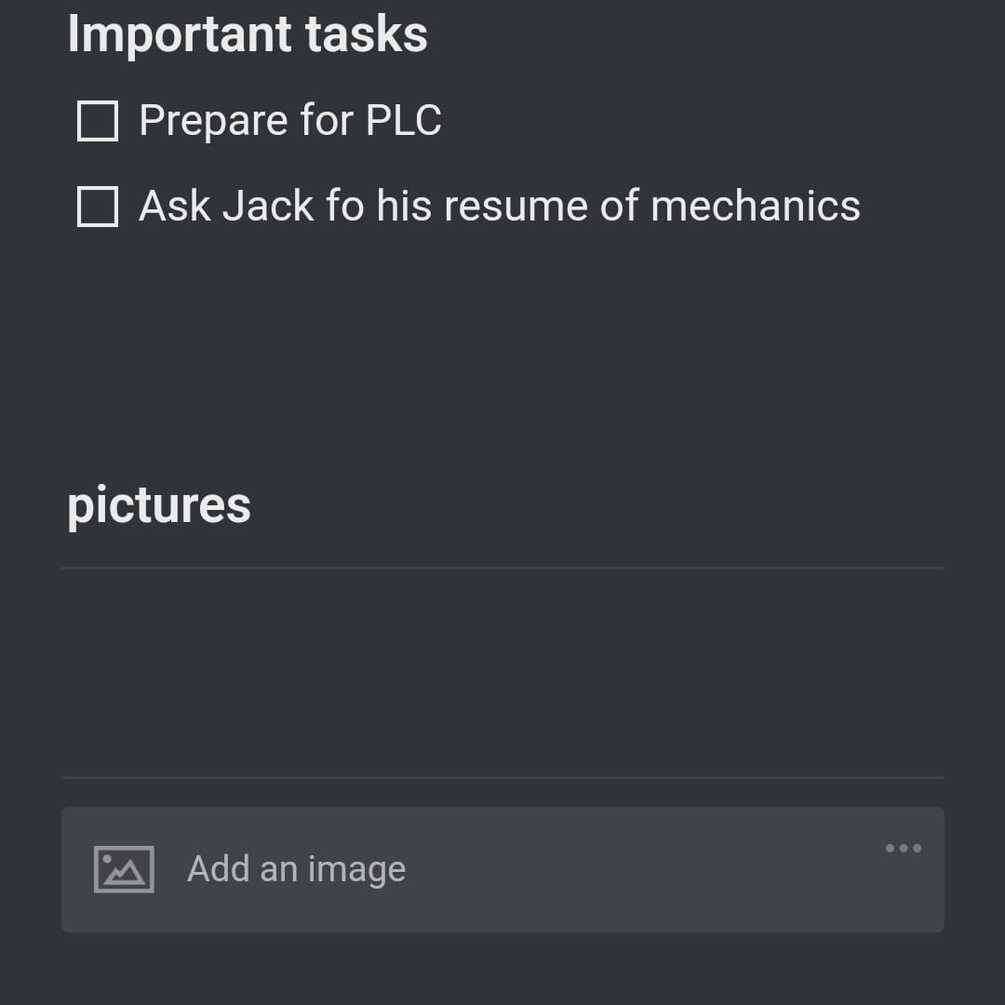The height and width of the screenshot is (1005, 1005).
Task: Click the word "PLC" in first task
Action: click(403, 121)
